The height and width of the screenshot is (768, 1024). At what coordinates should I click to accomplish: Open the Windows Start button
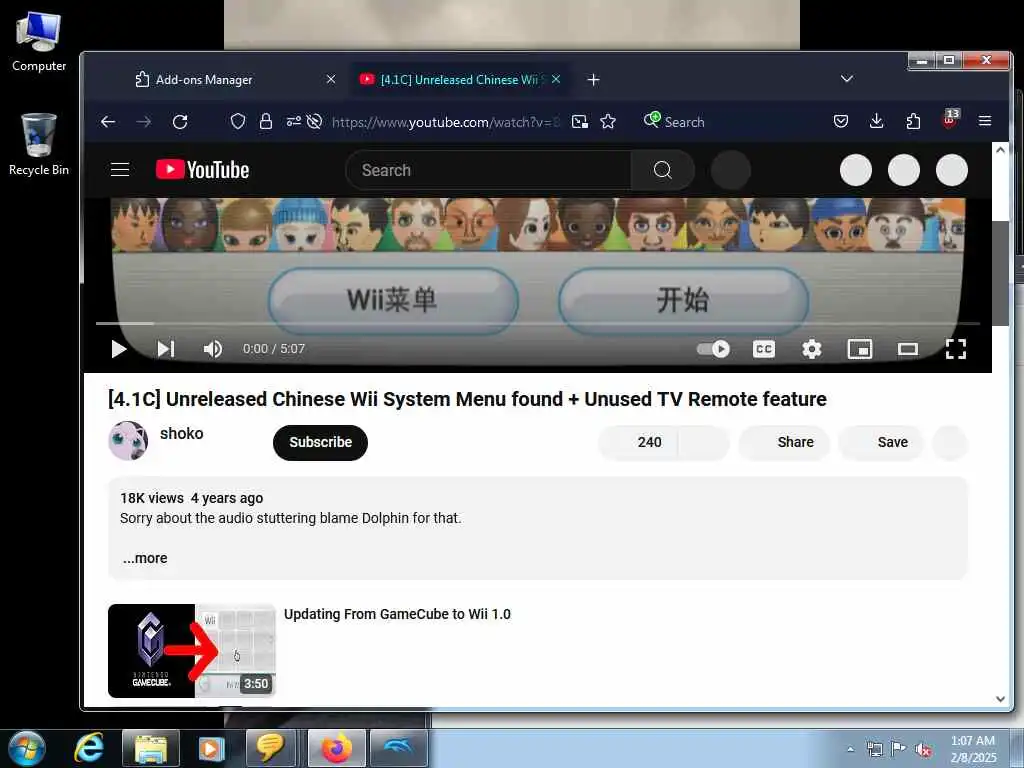pos(27,748)
